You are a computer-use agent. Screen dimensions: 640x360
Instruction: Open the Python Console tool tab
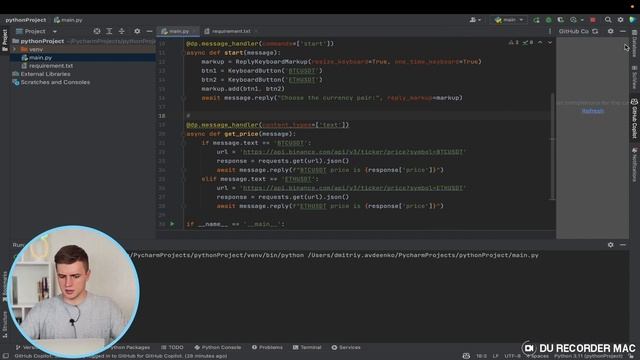click(218, 347)
